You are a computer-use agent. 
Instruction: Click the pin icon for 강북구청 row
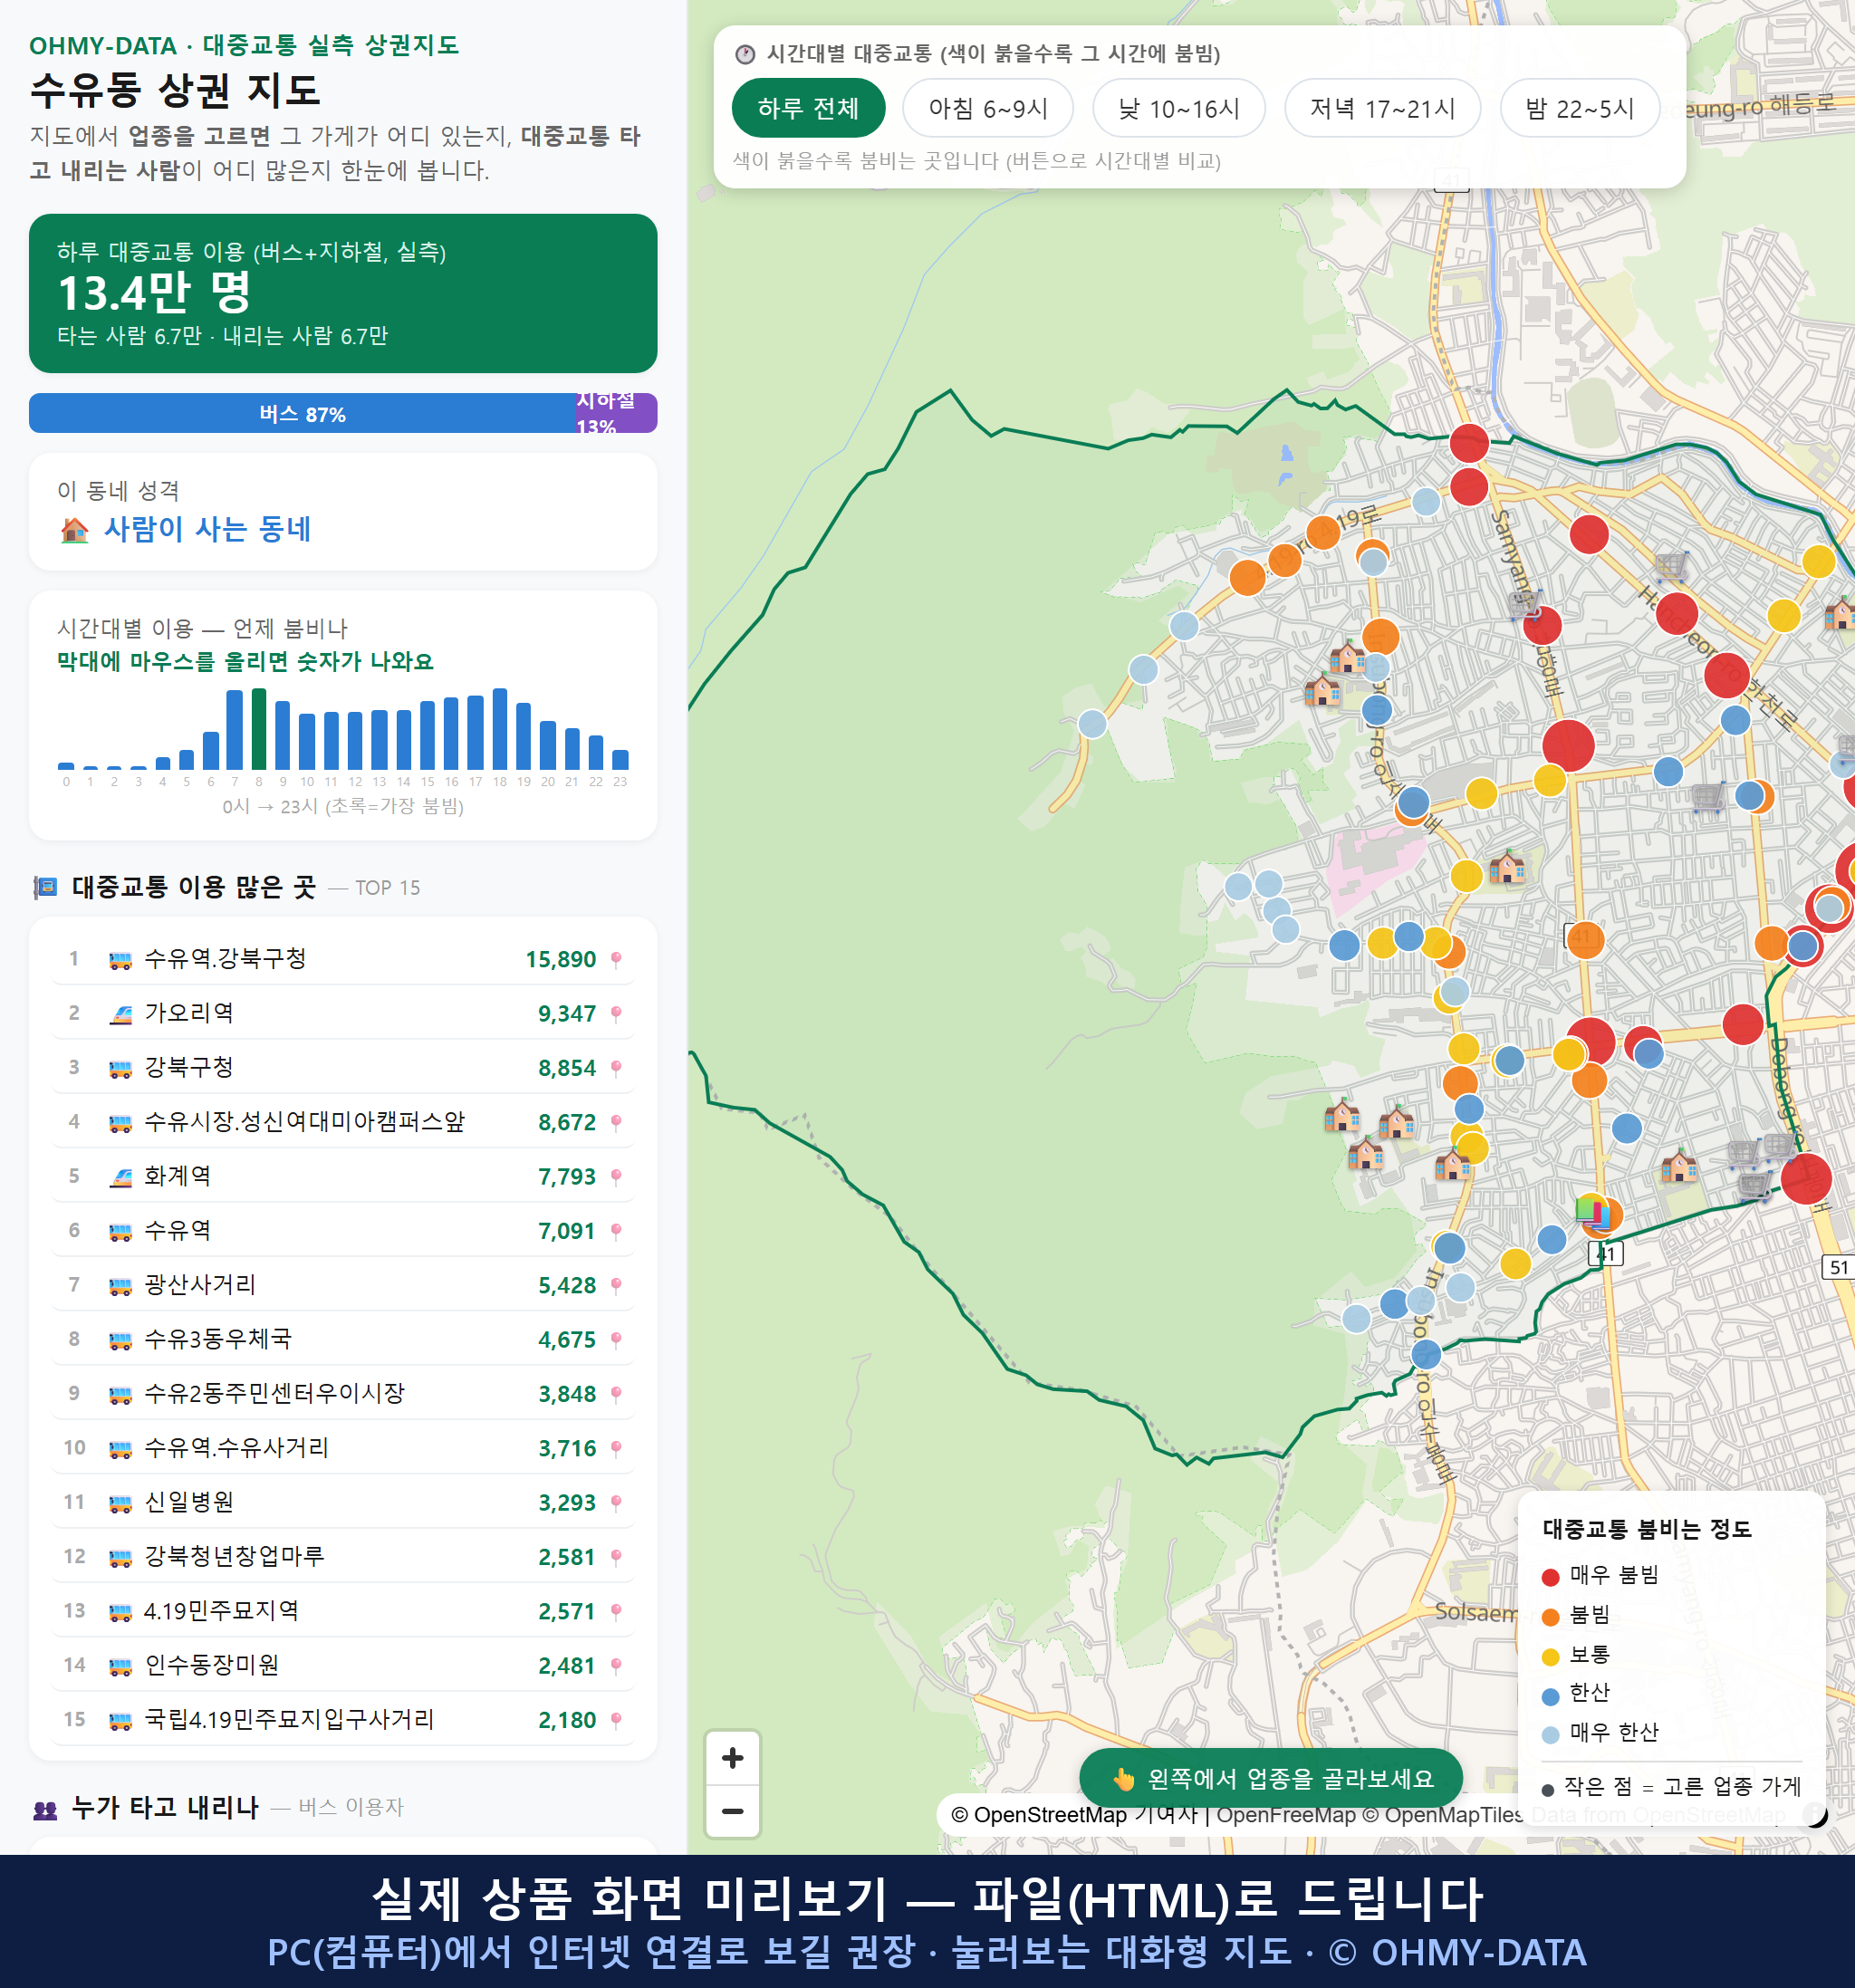616,1068
